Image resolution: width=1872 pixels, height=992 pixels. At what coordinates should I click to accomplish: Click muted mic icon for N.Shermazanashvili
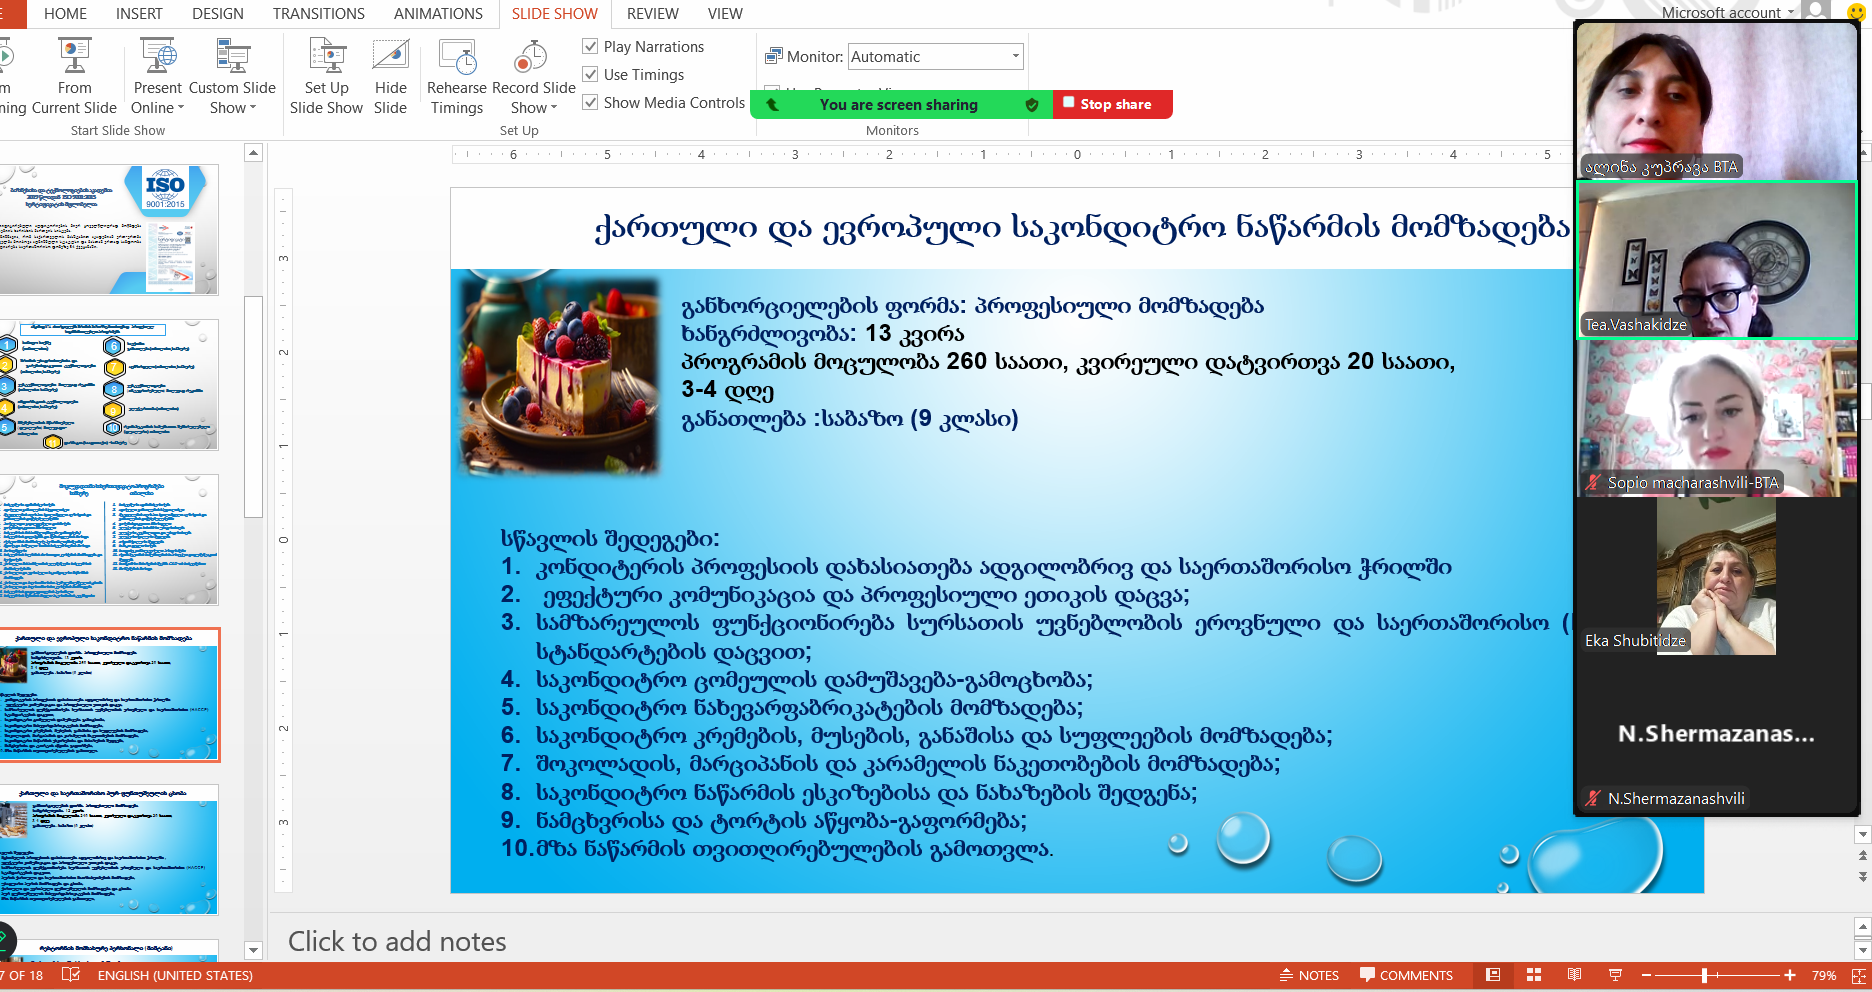click(x=1593, y=798)
